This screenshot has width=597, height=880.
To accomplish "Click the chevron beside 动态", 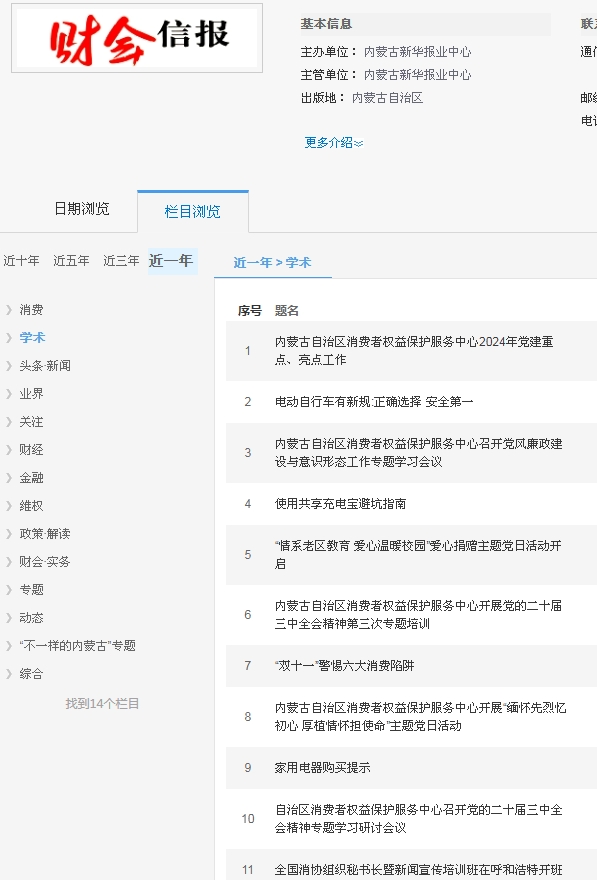I will coord(8,618).
